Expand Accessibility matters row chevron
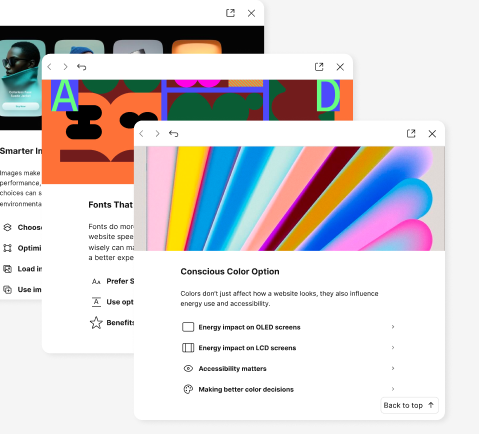Image resolution: width=479 pixels, height=434 pixels. pyautogui.click(x=393, y=368)
